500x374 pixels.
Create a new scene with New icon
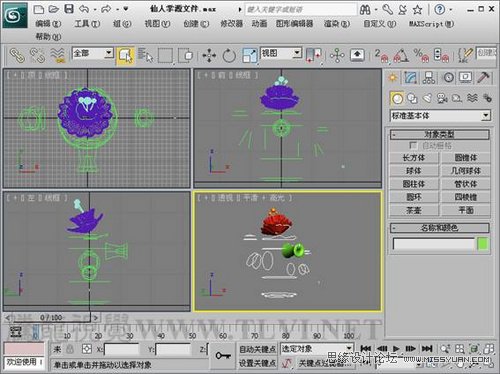click(39, 9)
